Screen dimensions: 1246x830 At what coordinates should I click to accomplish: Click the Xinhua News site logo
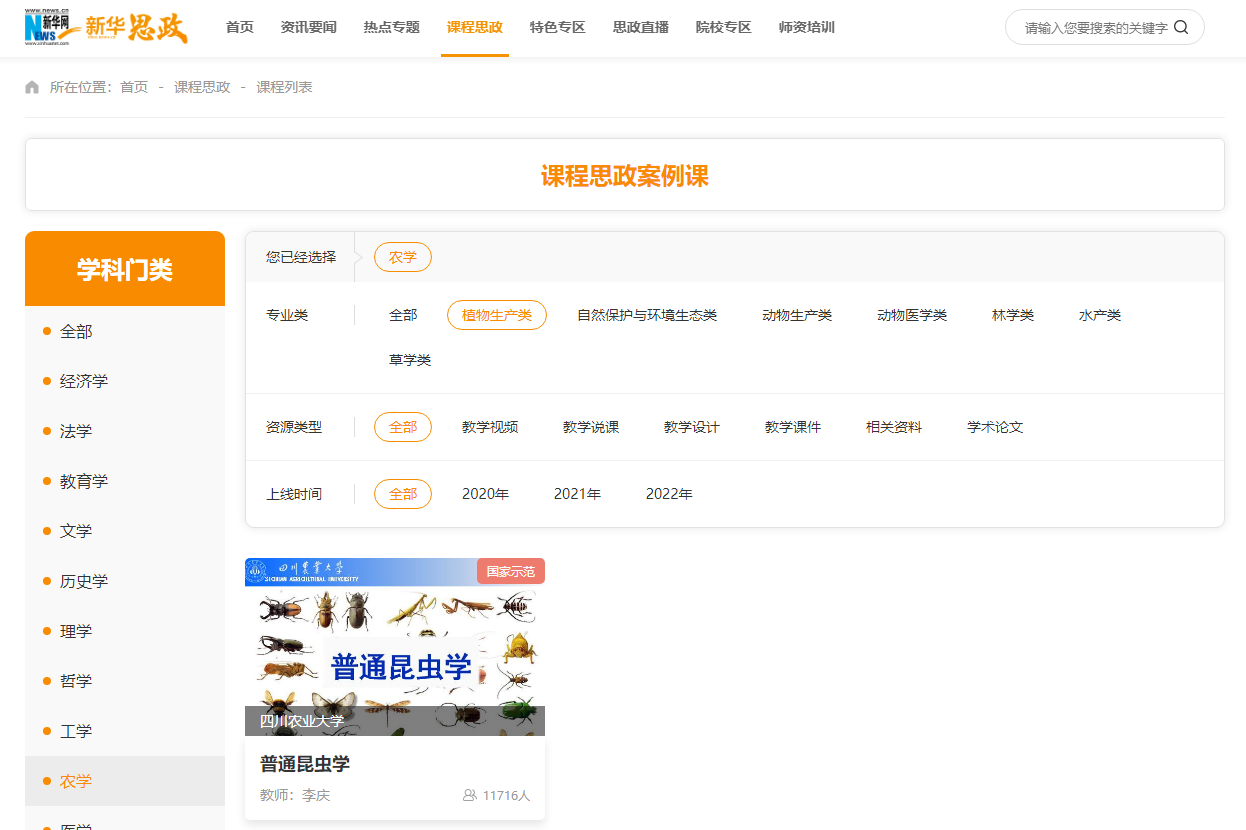pos(53,27)
